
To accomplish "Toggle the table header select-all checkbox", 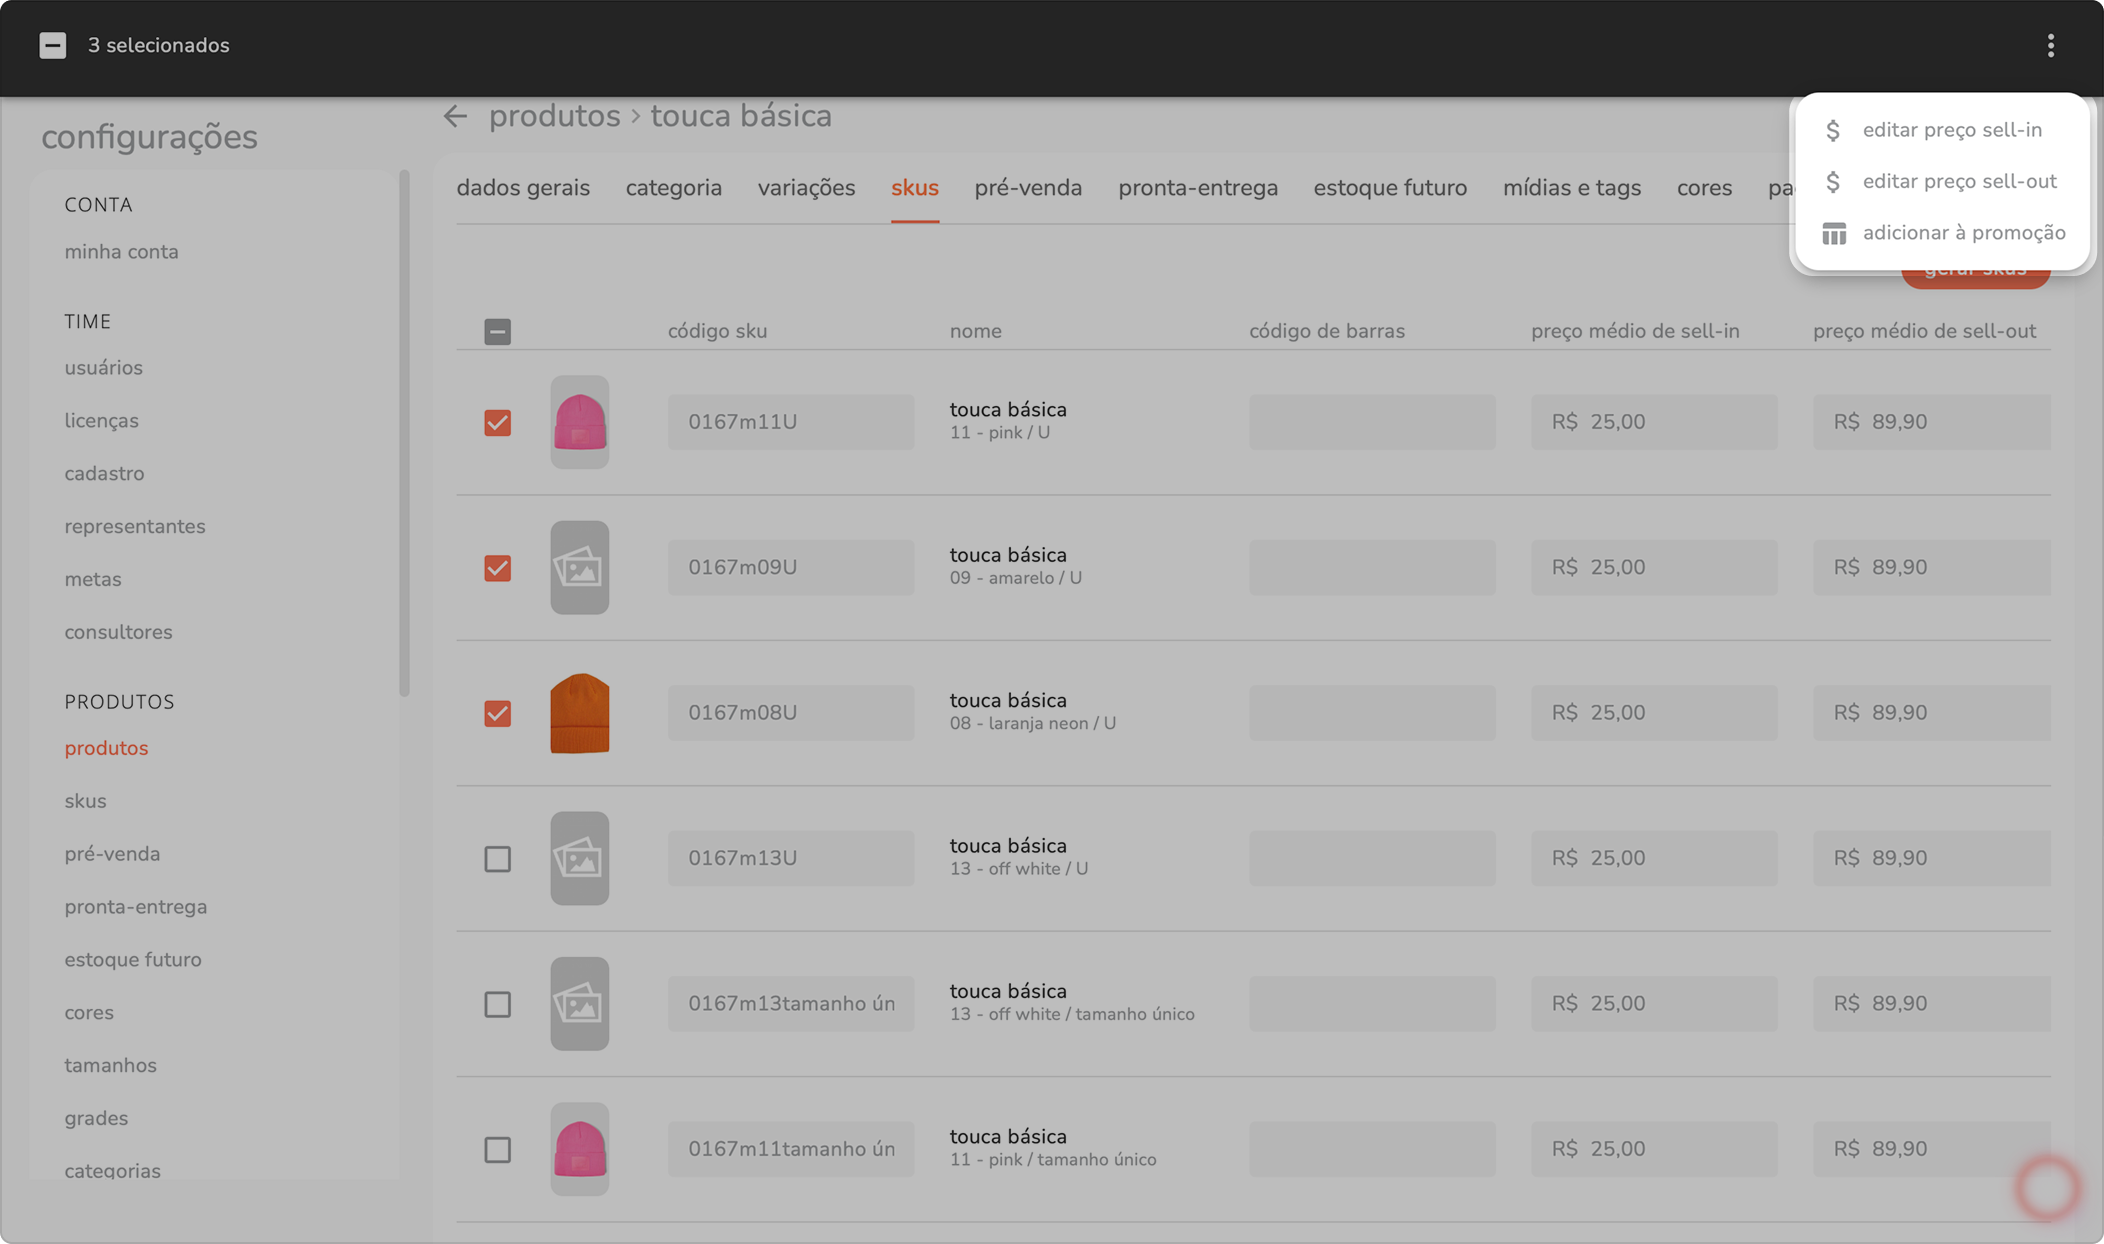I will (497, 332).
